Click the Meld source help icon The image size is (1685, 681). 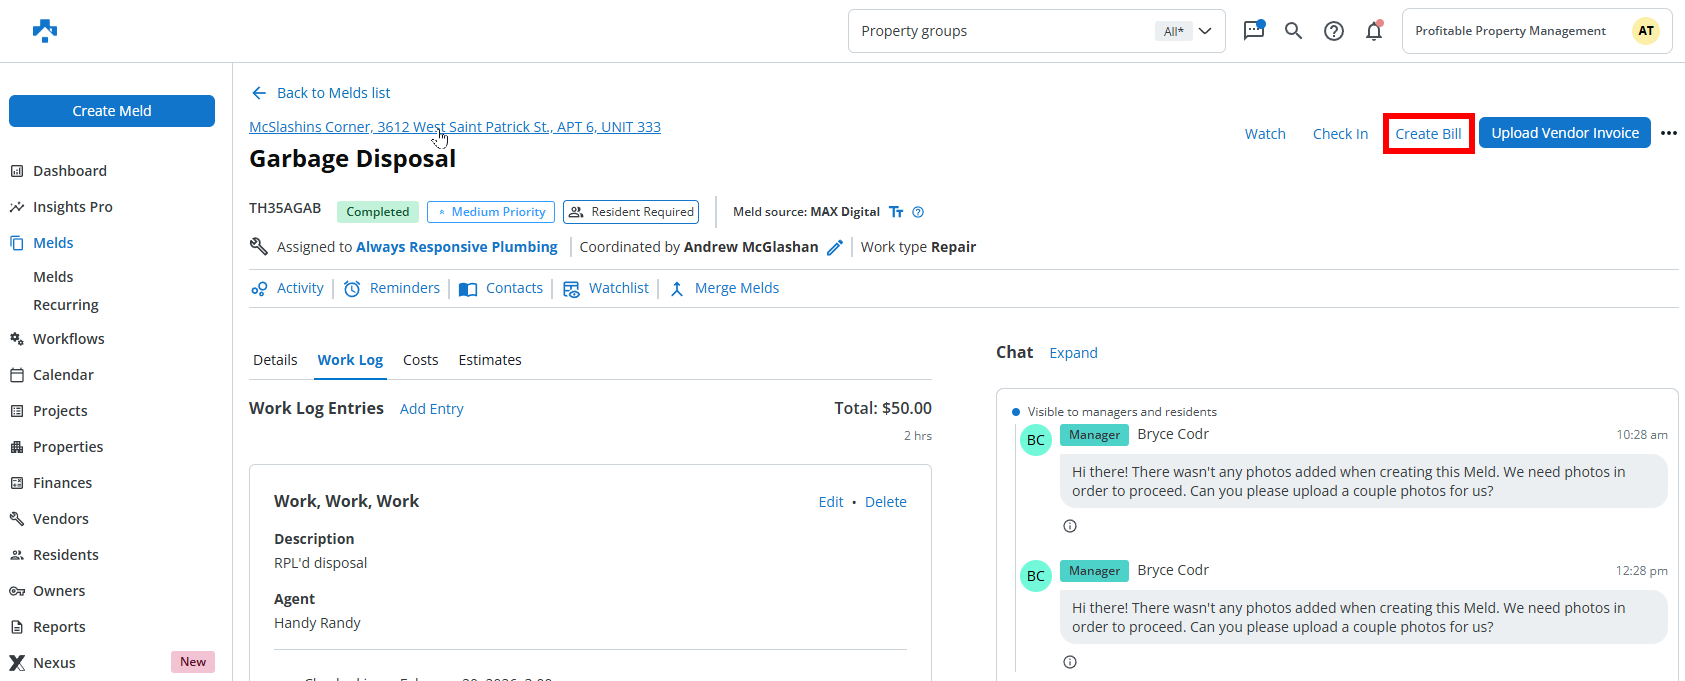[x=918, y=212]
